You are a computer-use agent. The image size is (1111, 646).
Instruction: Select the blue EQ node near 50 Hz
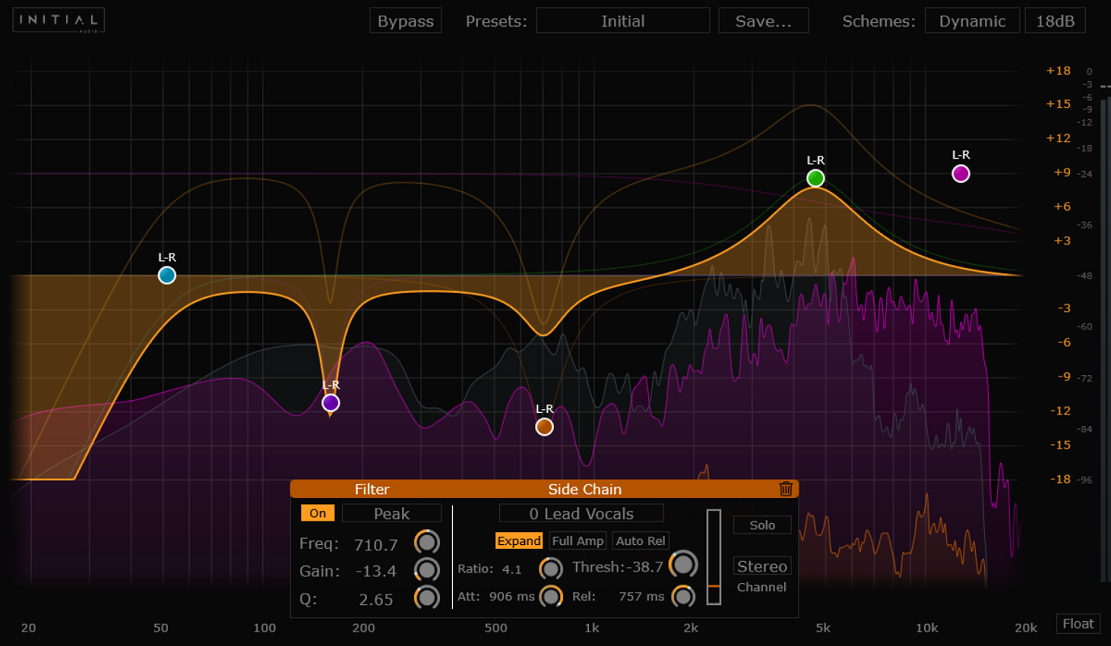coord(167,276)
